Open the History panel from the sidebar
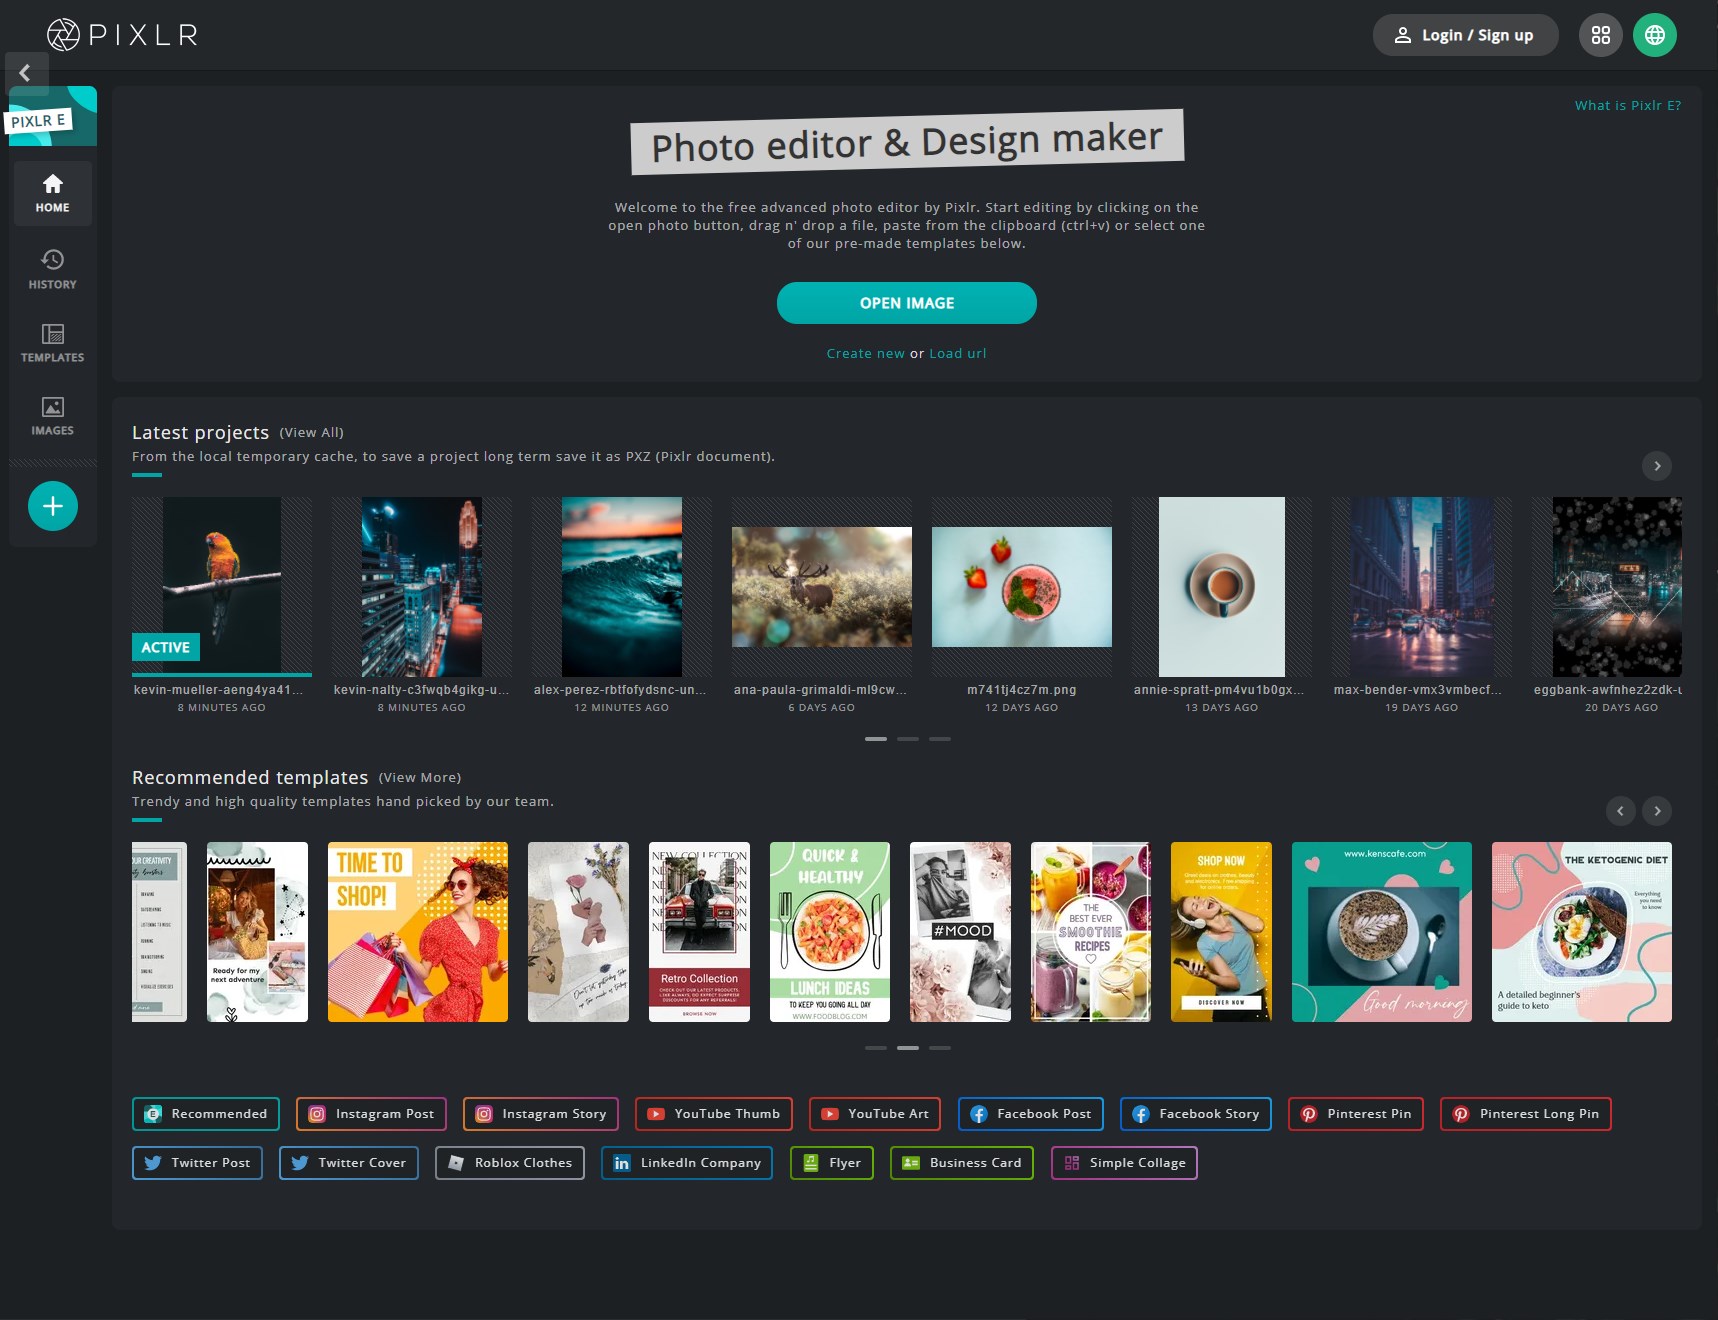 coord(52,268)
